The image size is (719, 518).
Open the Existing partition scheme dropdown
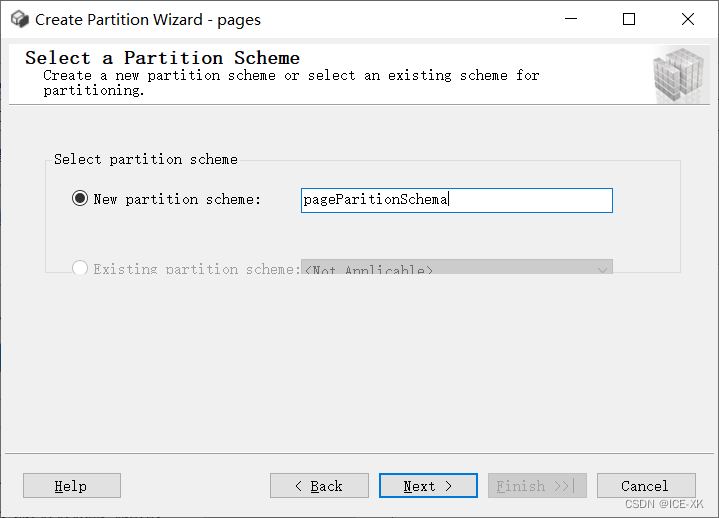coord(602,268)
